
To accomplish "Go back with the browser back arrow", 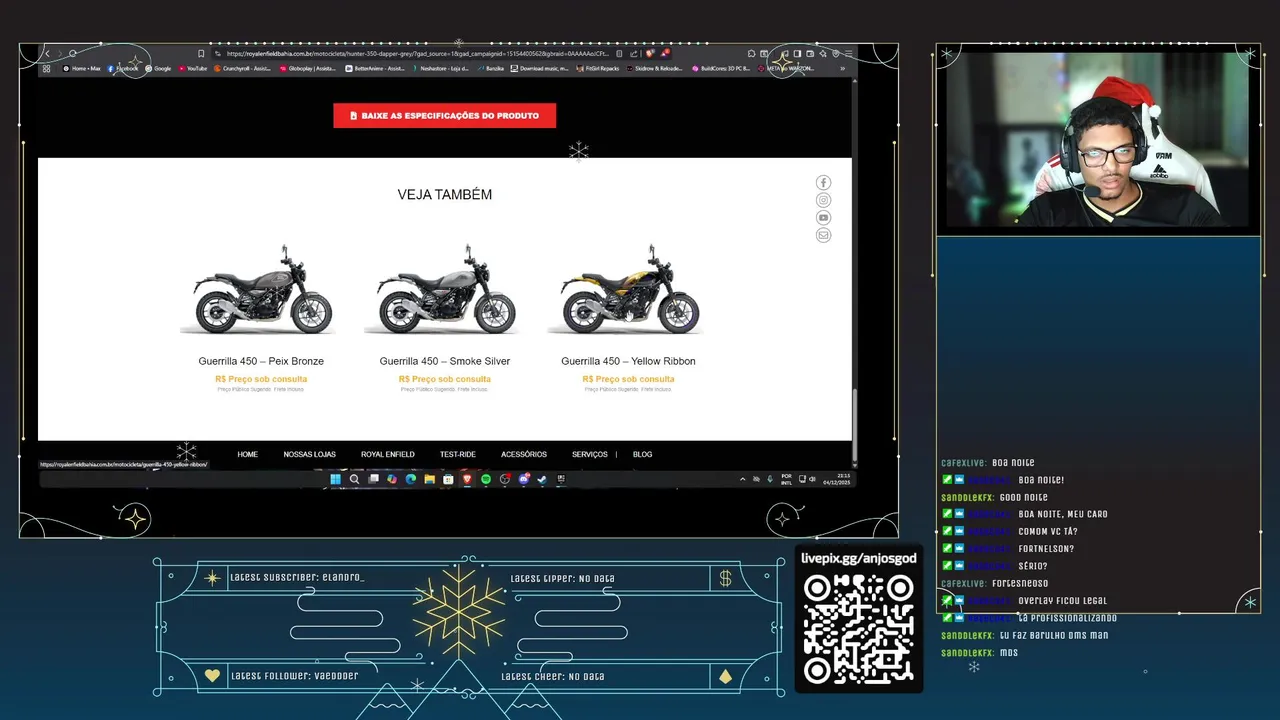I will [47, 53].
